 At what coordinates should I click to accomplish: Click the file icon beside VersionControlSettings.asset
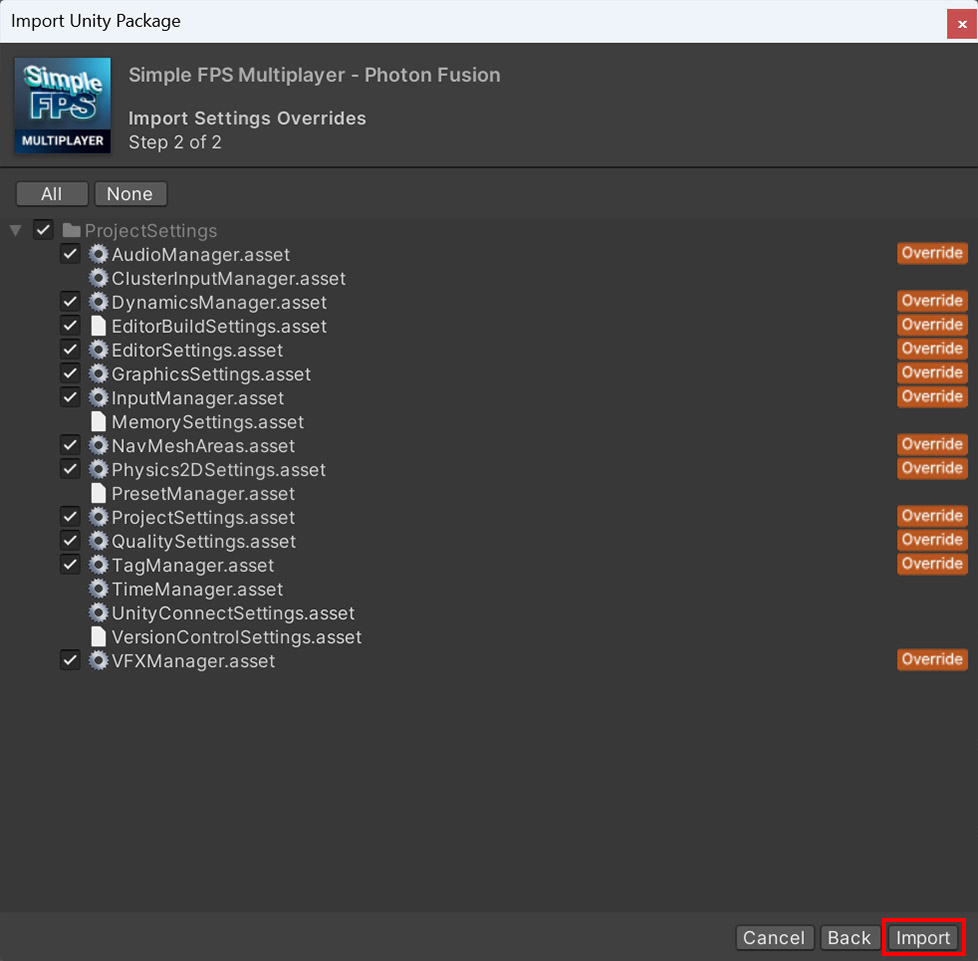click(98, 637)
